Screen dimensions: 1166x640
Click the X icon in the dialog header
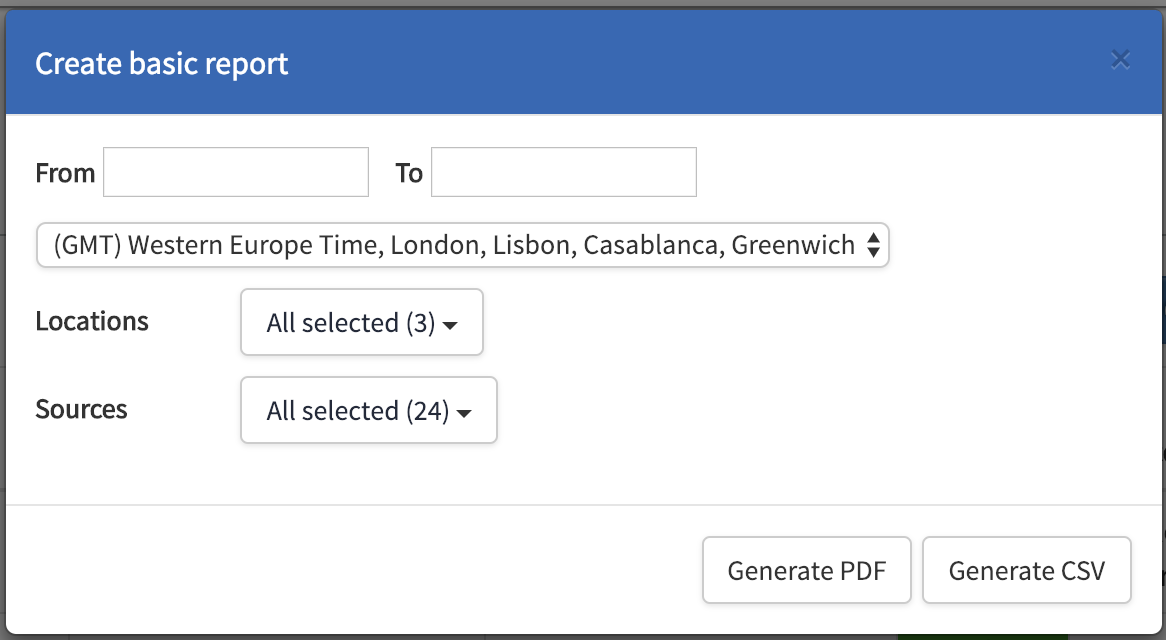point(1120,60)
